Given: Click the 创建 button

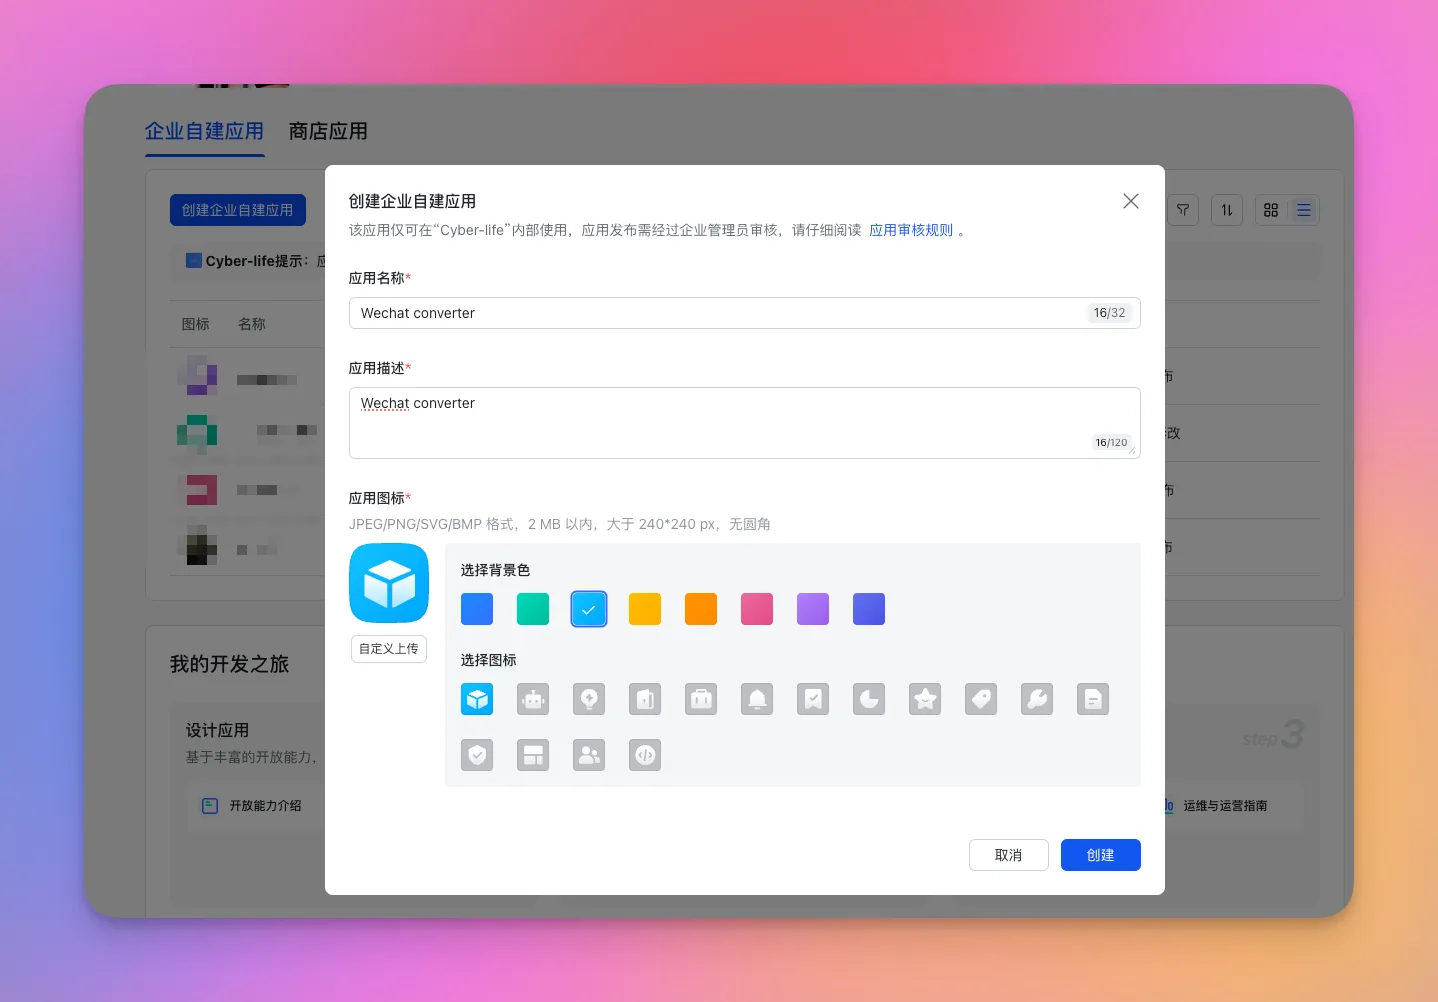Looking at the screenshot, I should (x=1101, y=855).
